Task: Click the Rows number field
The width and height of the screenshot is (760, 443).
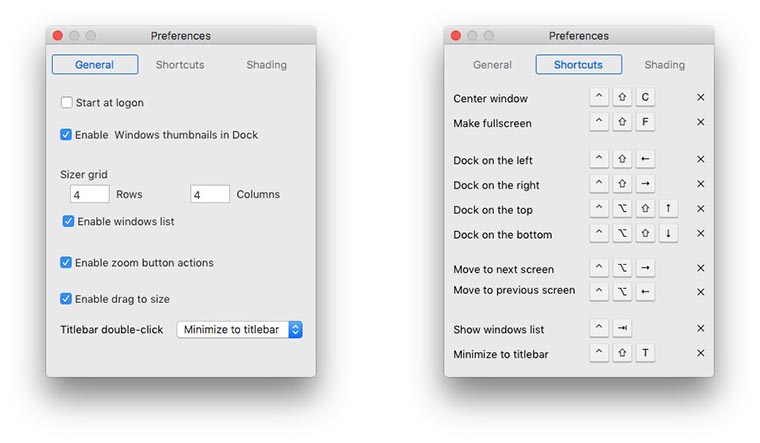Action: (89, 195)
